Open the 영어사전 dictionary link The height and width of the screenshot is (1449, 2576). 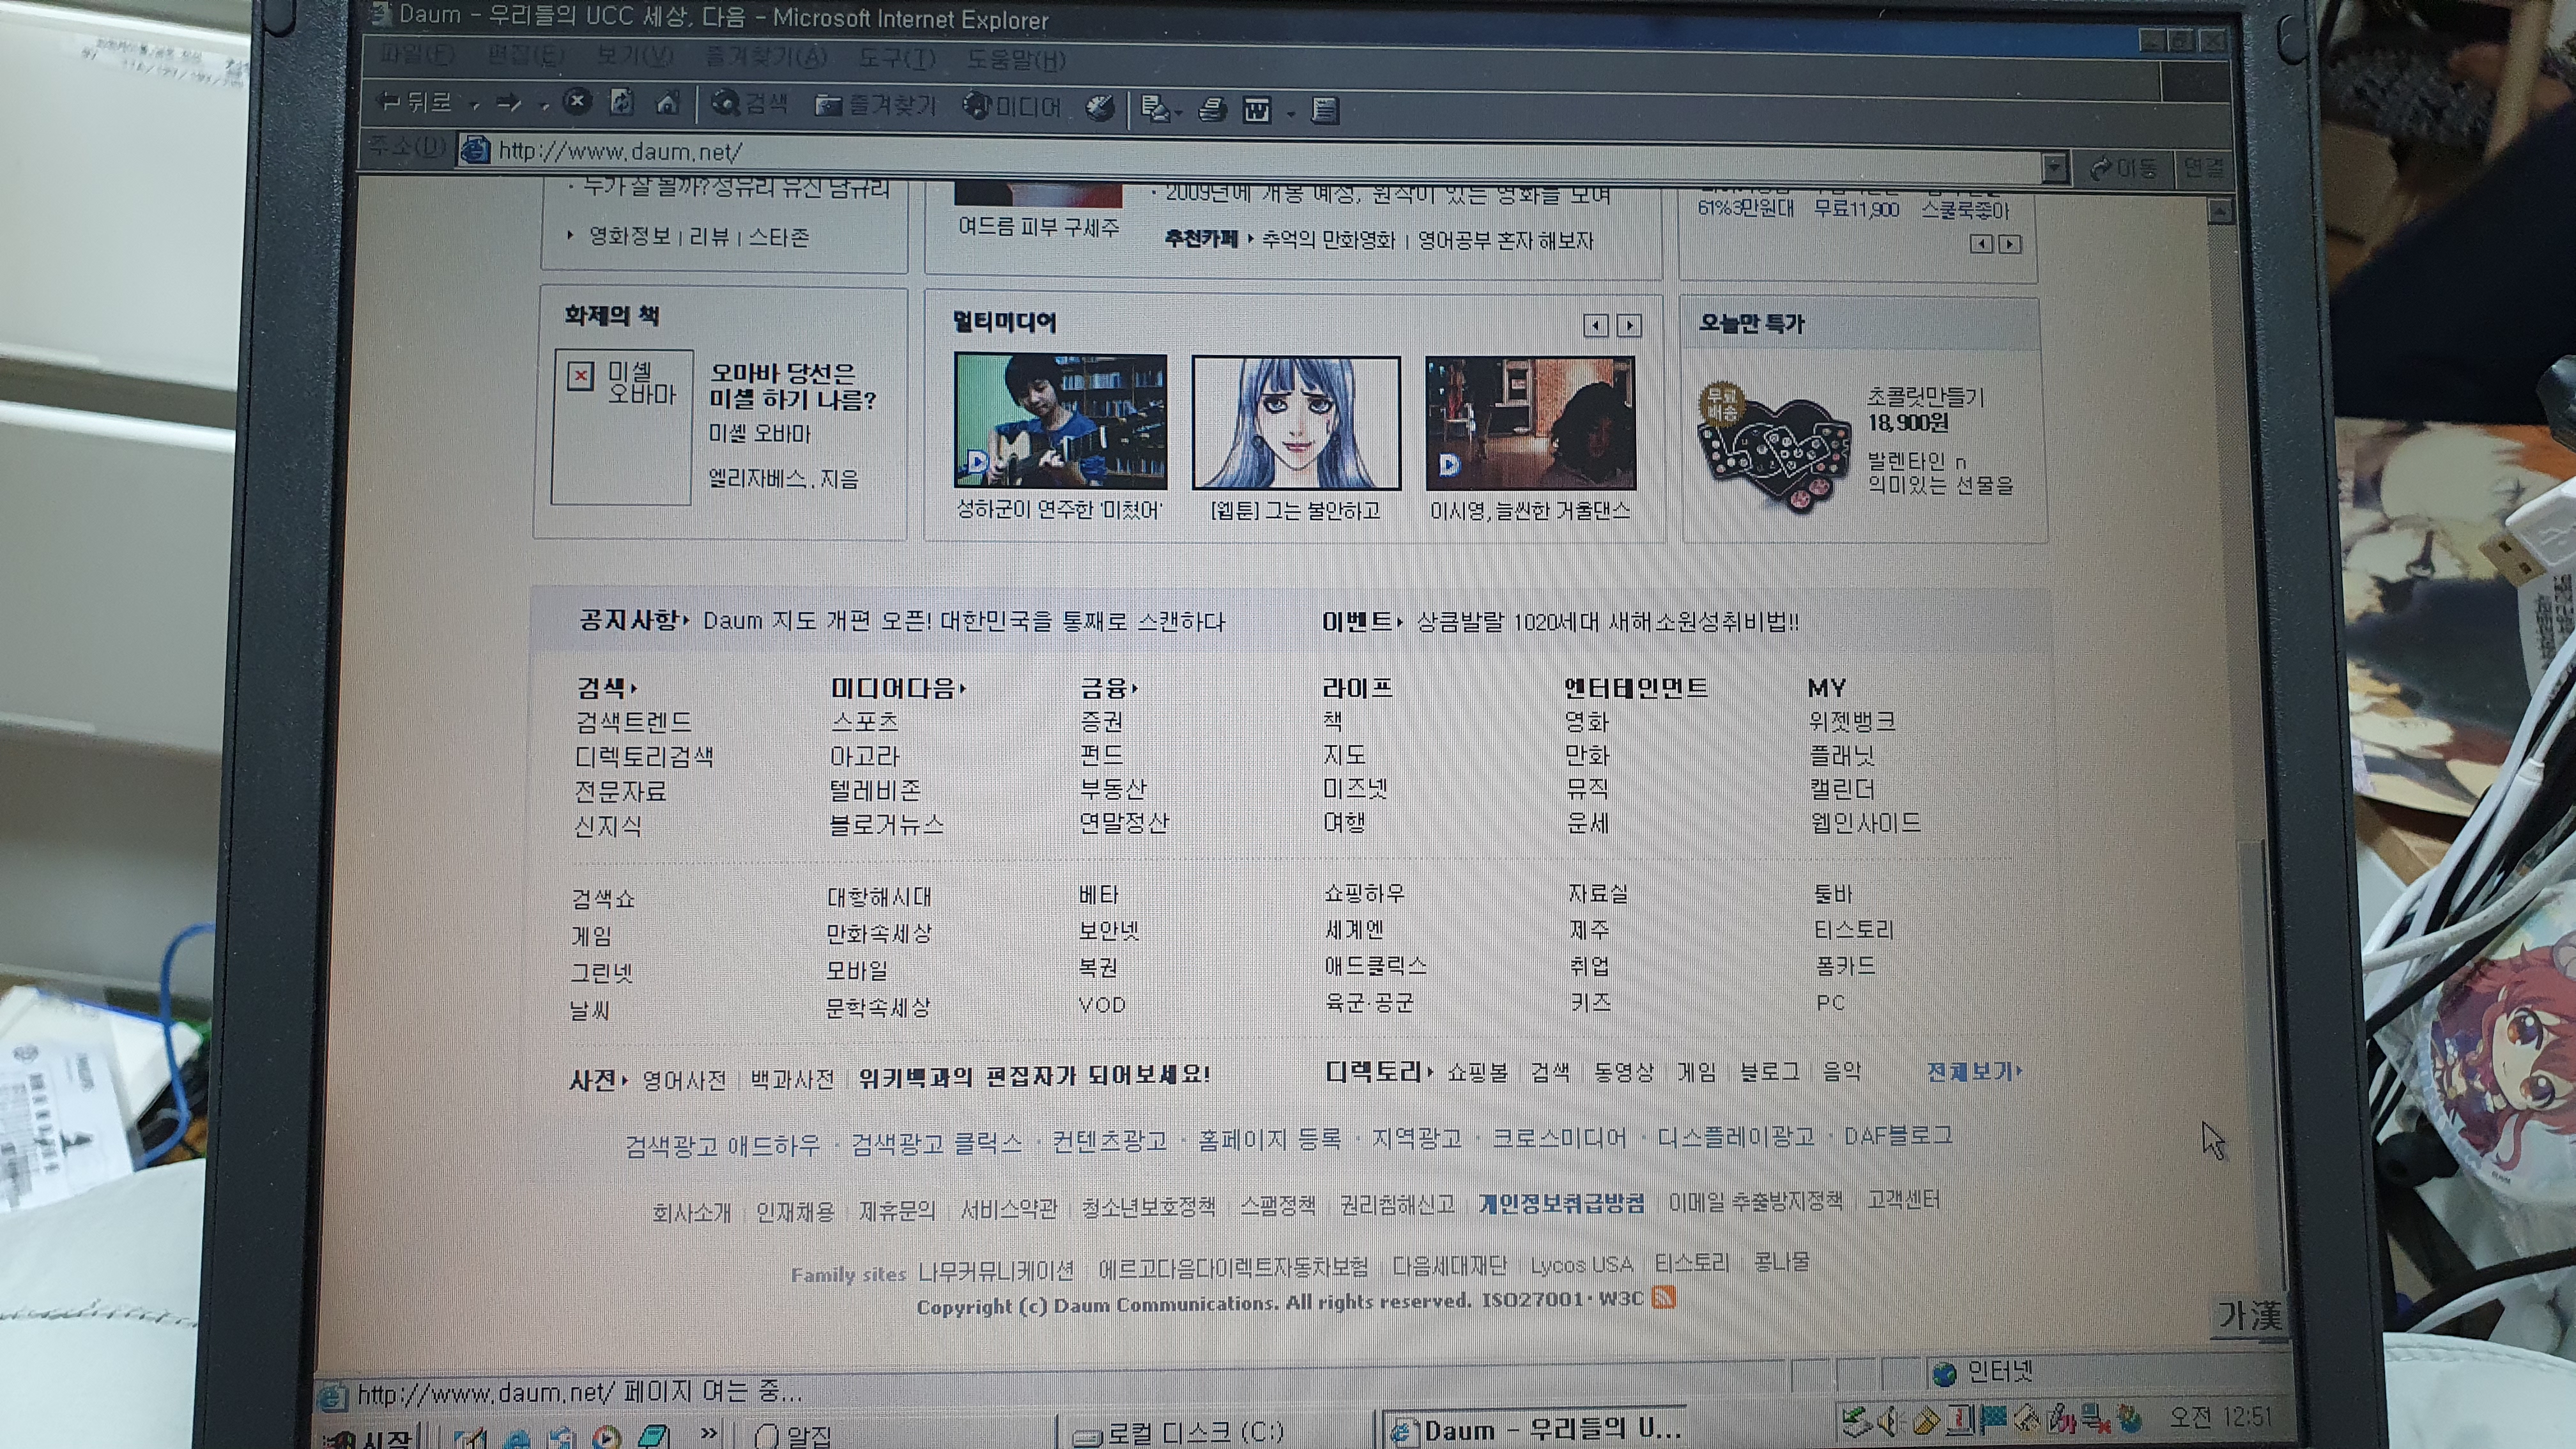click(684, 1080)
